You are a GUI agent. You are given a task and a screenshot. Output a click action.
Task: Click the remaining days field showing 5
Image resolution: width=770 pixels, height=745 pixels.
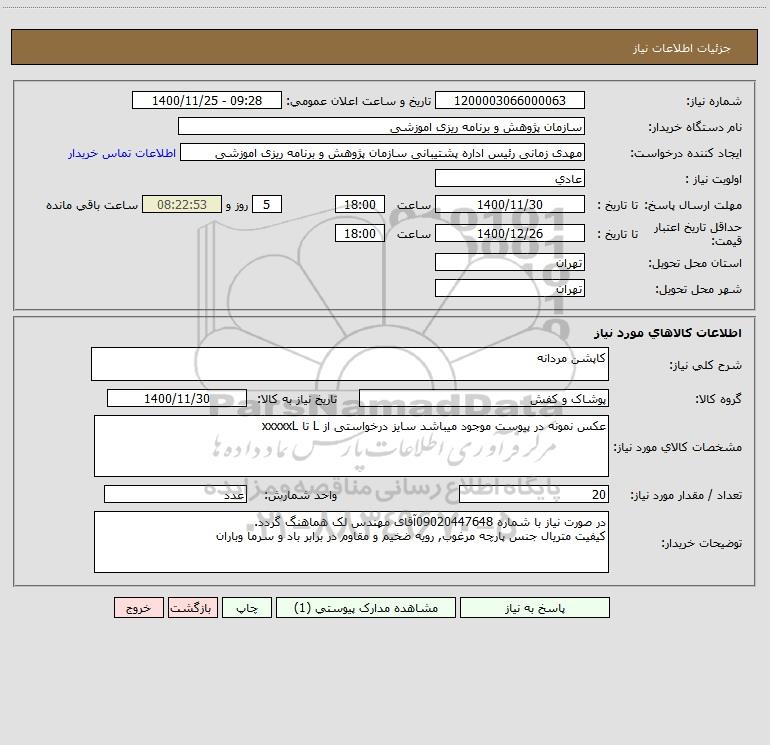267,204
